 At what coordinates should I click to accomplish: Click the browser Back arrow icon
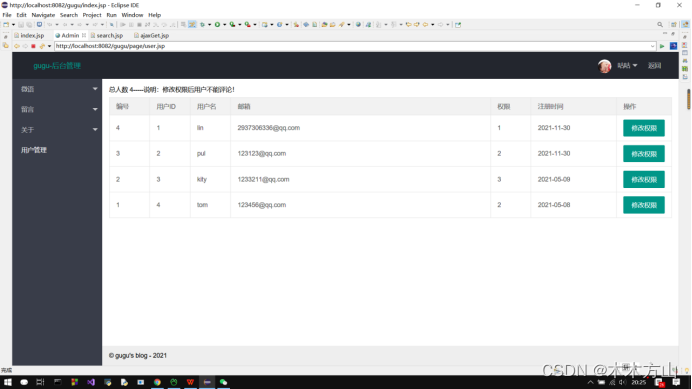(17, 46)
